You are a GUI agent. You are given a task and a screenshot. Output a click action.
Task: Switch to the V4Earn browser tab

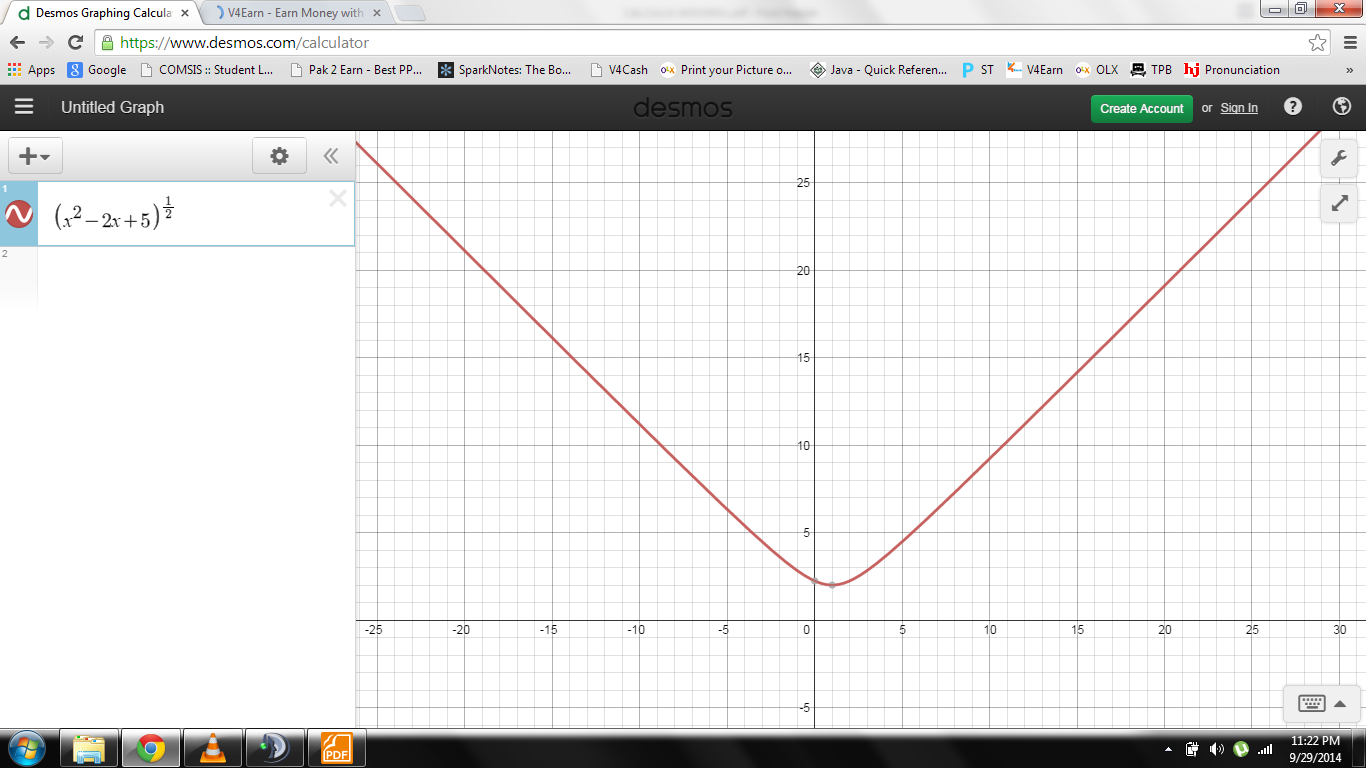[296, 13]
